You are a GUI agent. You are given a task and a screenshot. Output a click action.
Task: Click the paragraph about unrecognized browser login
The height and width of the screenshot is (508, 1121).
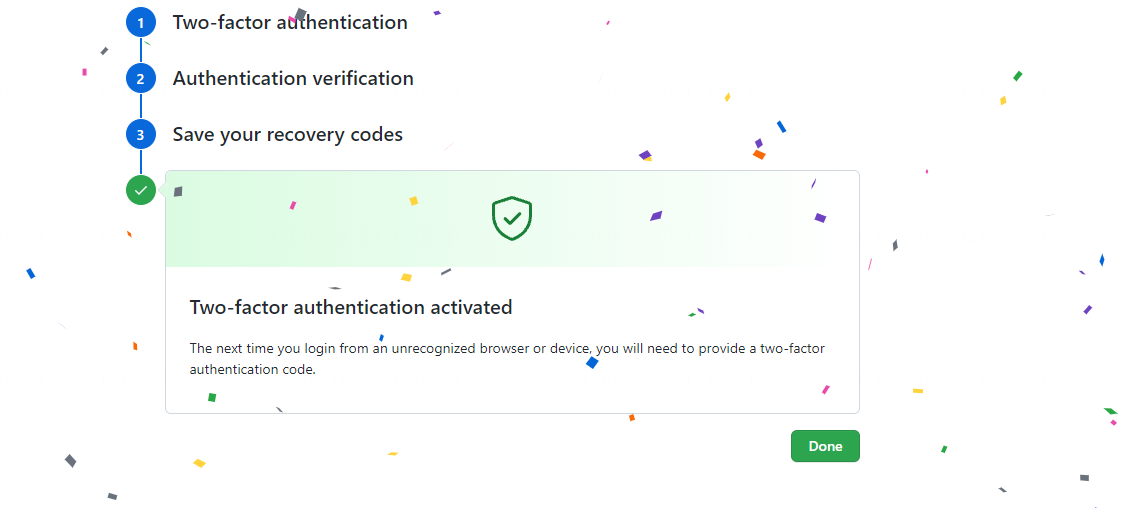coord(507,358)
